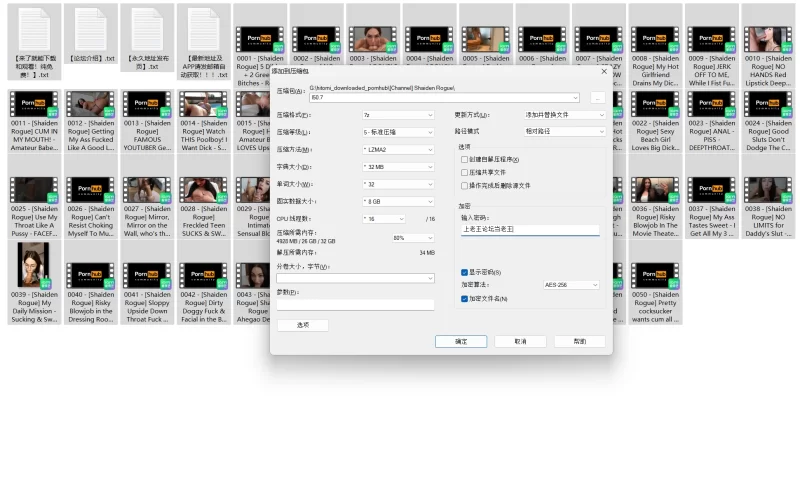Open the 更新方式 dropdown showing 添加并替换文件
Viewport: 800px width, 479px height.
tap(565, 115)
